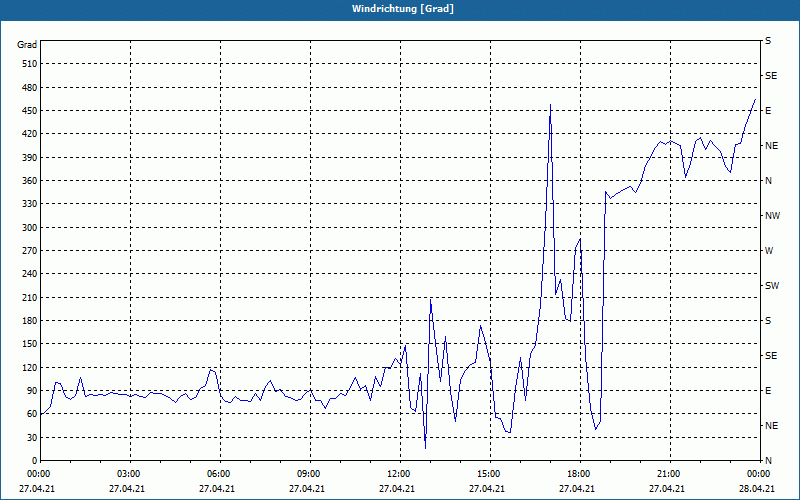Click the 21:00 time axis label

click(x=667, y=474)
